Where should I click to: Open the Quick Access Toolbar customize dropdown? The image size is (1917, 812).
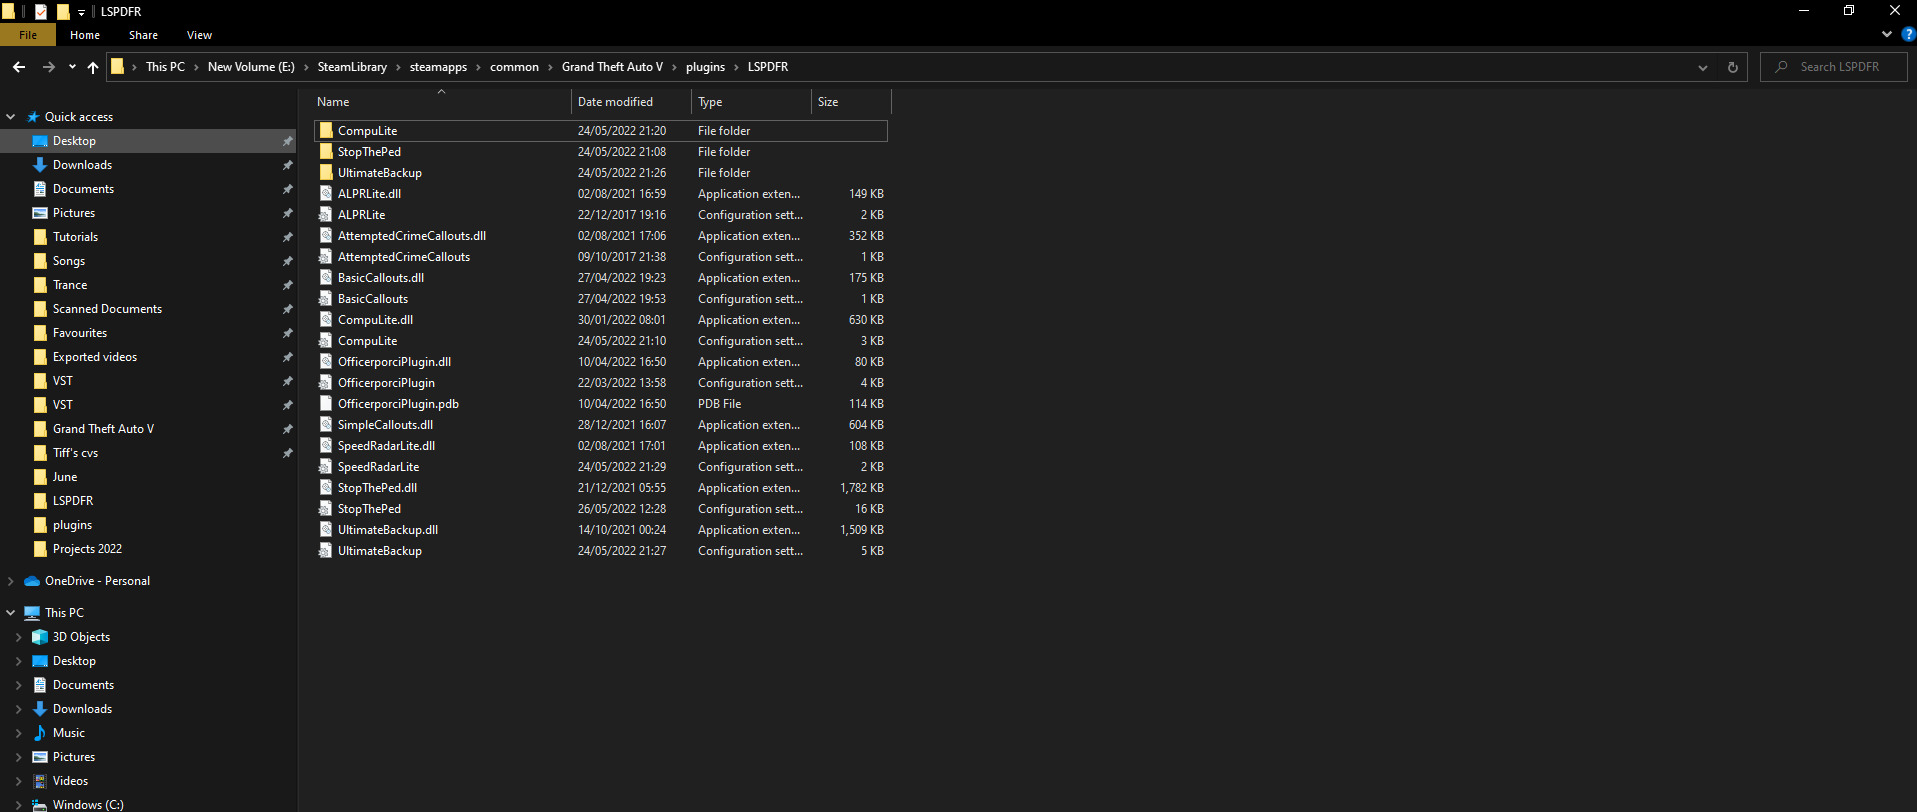point(82,12)
